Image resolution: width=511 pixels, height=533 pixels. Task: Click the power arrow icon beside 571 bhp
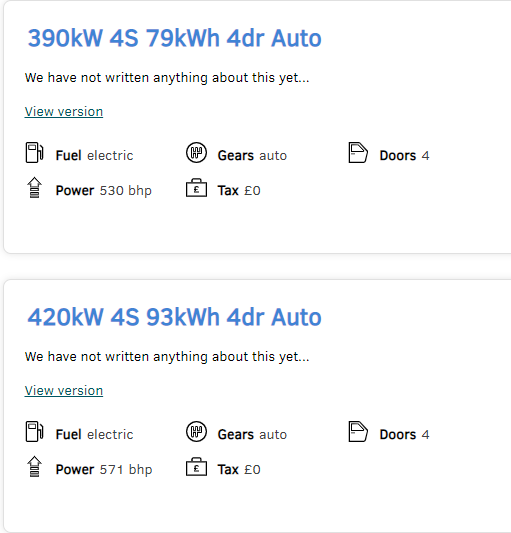pyautogui.click(x=34, y=467)
